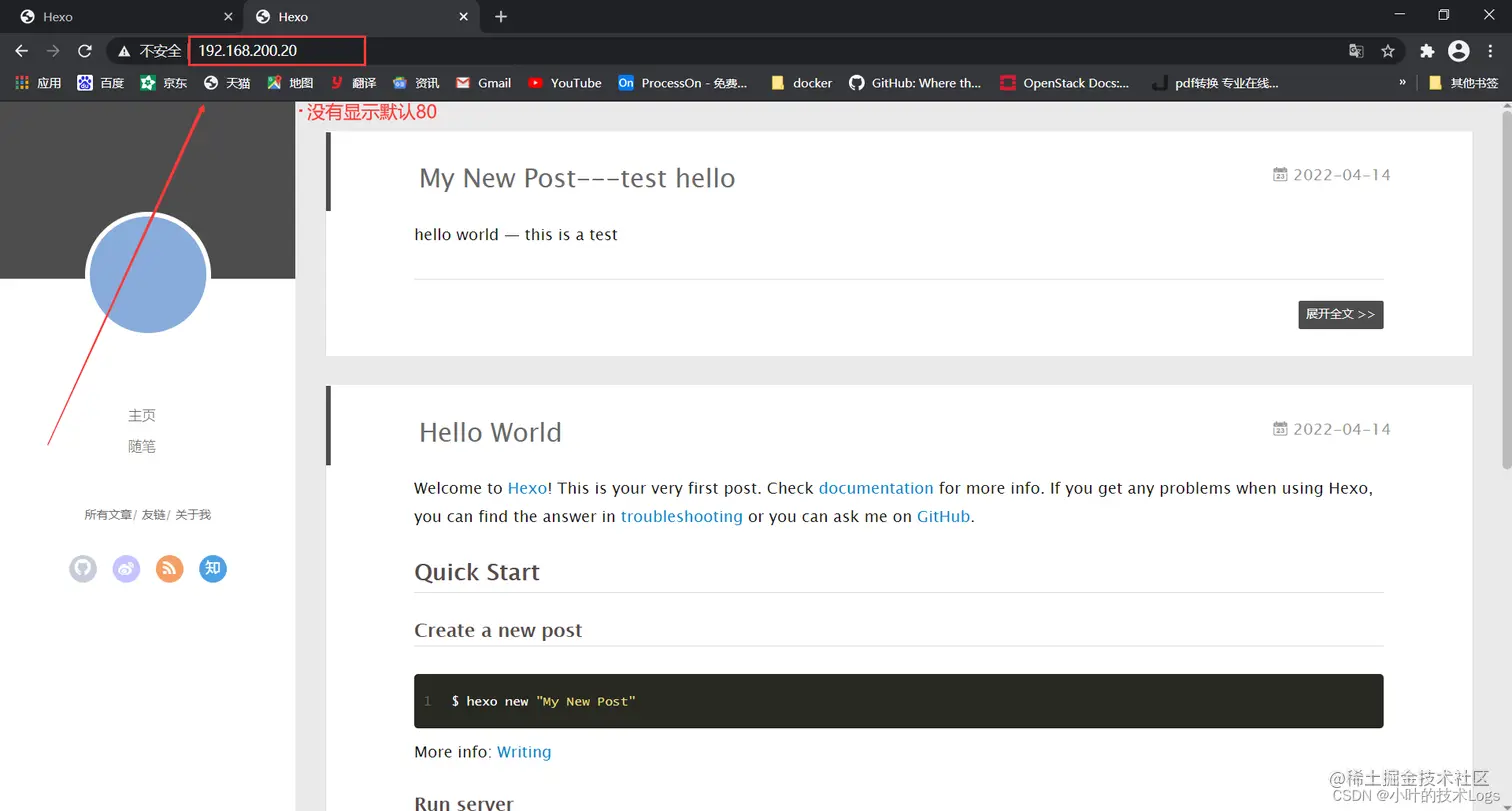The height and width of the screenshot is (811, 1512).
Task: Open Zhihu 知 icon in sidebar
Action: pos(213,569)
